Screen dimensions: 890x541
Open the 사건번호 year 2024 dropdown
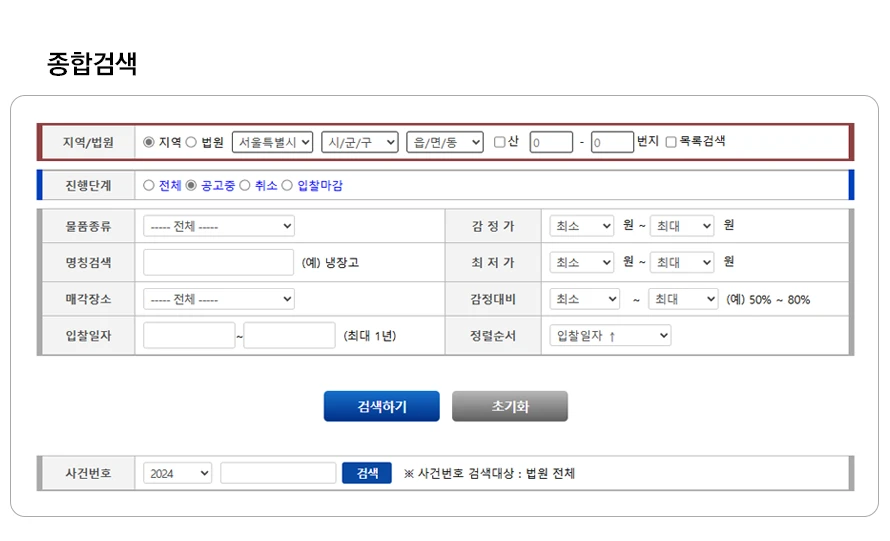[x=177, y=473]
